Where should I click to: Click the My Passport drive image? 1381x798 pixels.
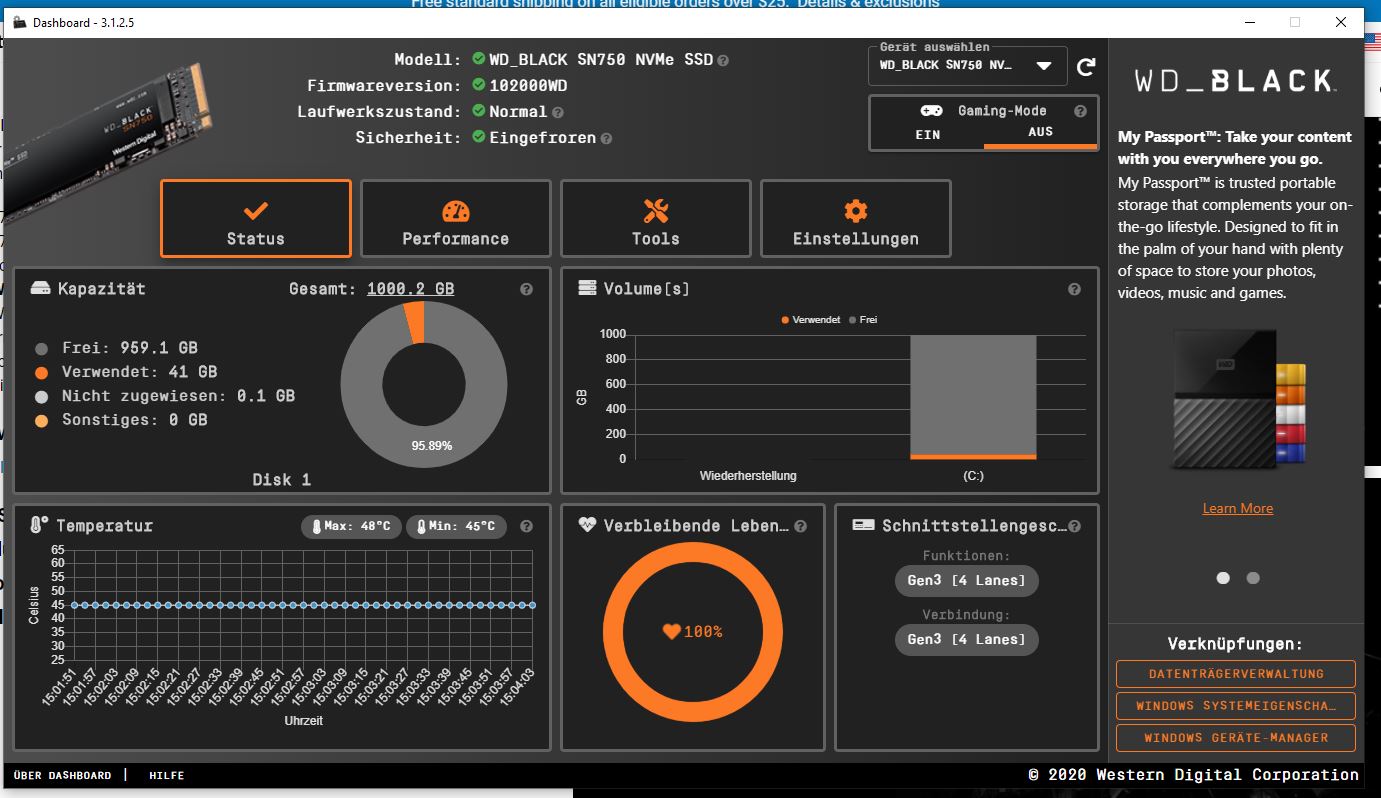click(1238, 400)
